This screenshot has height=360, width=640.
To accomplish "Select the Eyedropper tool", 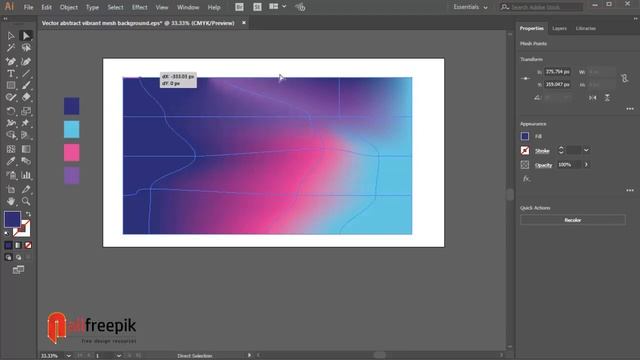I will pos(11,161).
